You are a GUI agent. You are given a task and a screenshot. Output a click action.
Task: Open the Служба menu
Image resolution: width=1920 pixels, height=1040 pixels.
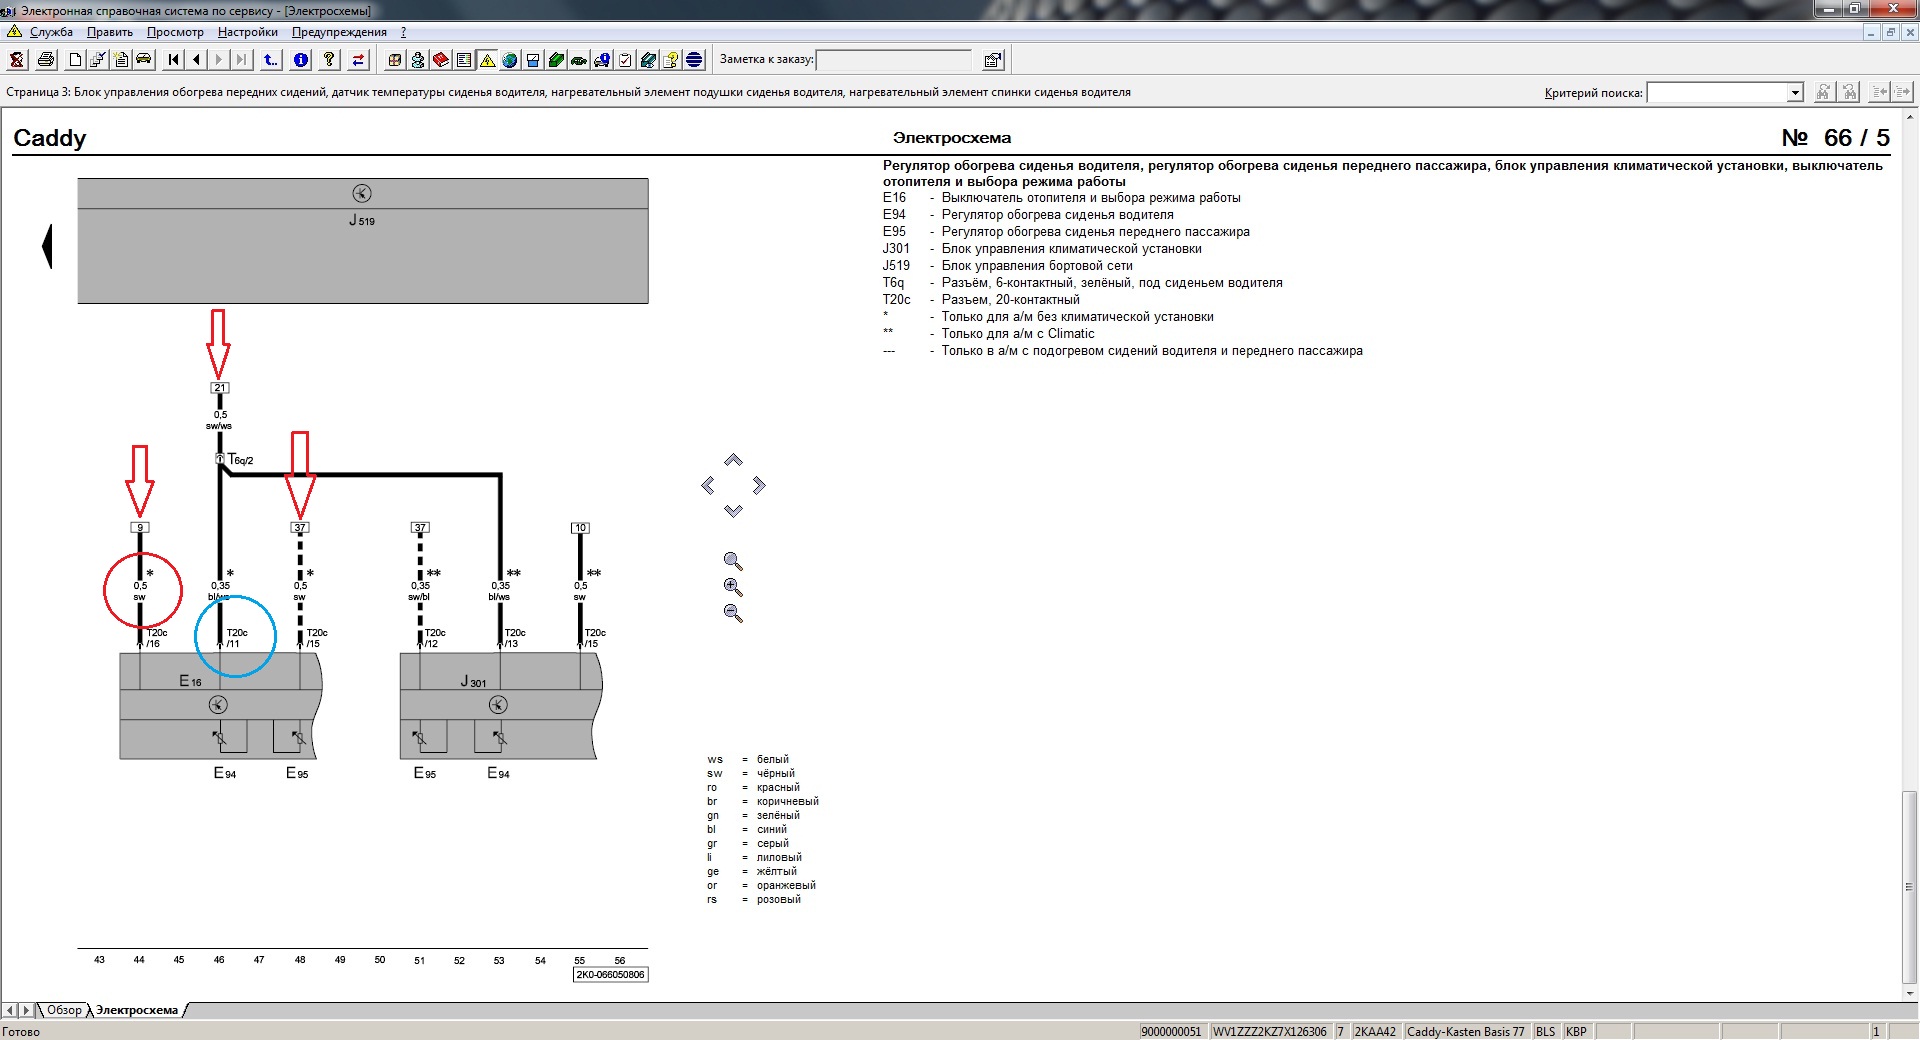51,32
